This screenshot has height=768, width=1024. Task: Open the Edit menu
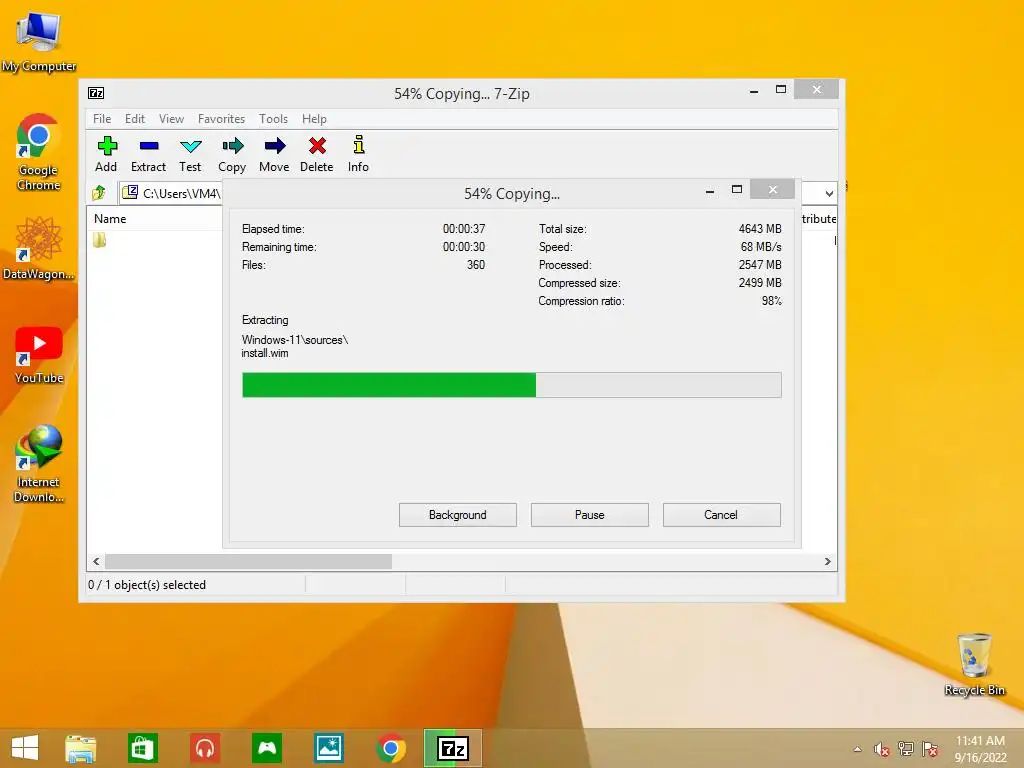click(x=135, y=119)
